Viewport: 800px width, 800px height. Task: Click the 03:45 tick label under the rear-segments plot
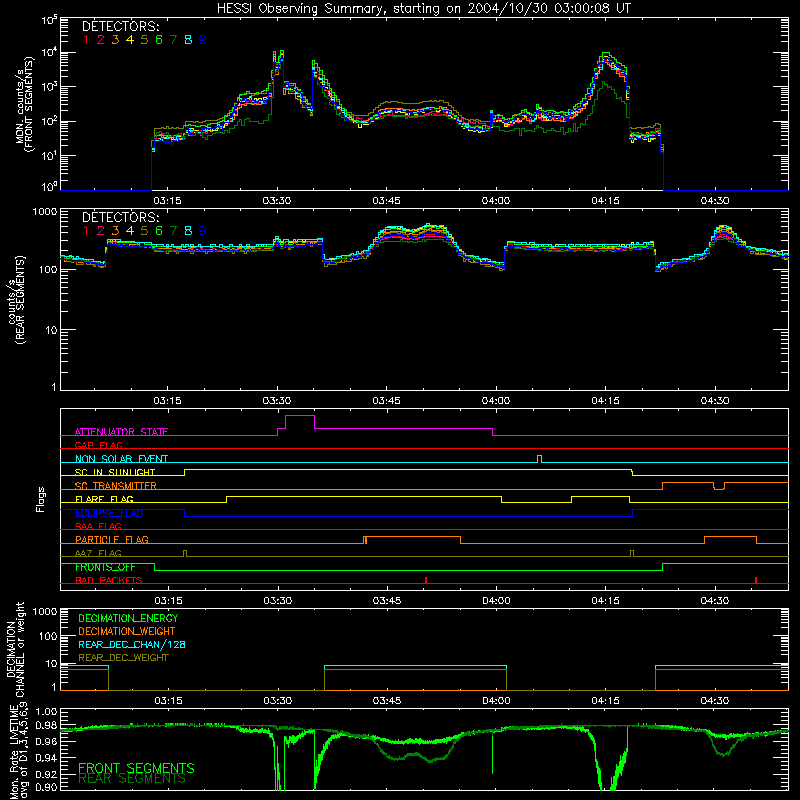tap(387, 401)
